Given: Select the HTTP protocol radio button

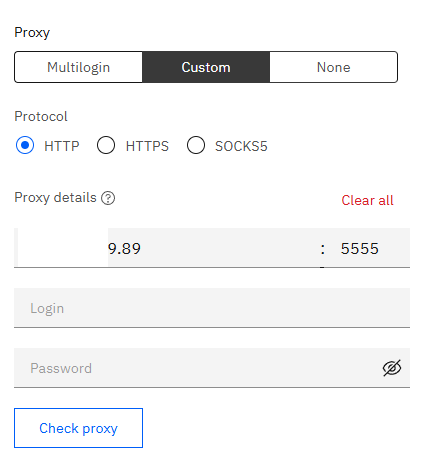Looking at the screenshot, I should point(25,145).
